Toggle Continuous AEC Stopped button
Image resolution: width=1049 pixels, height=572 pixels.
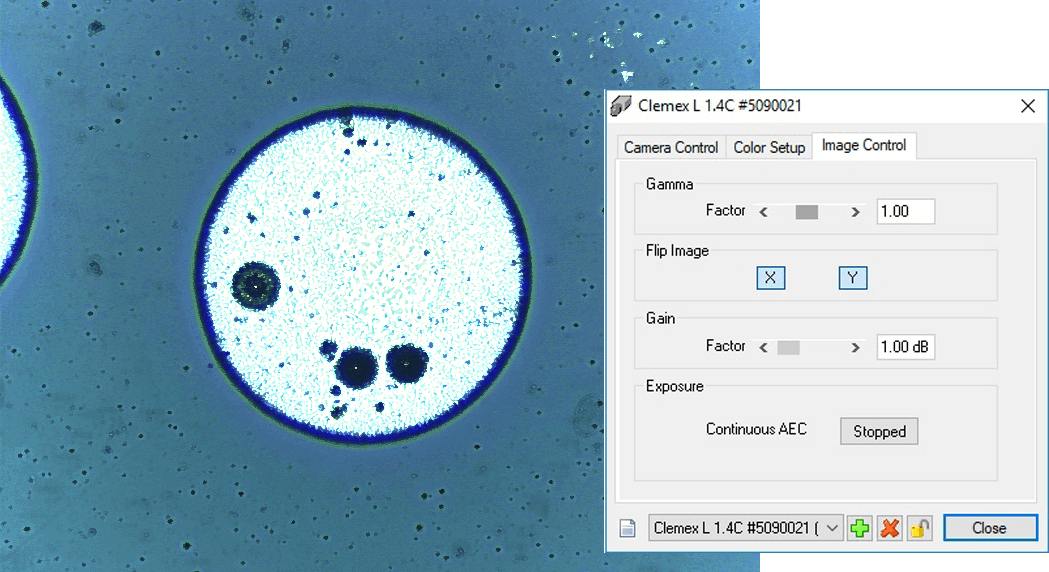click(x=879, y=432)
